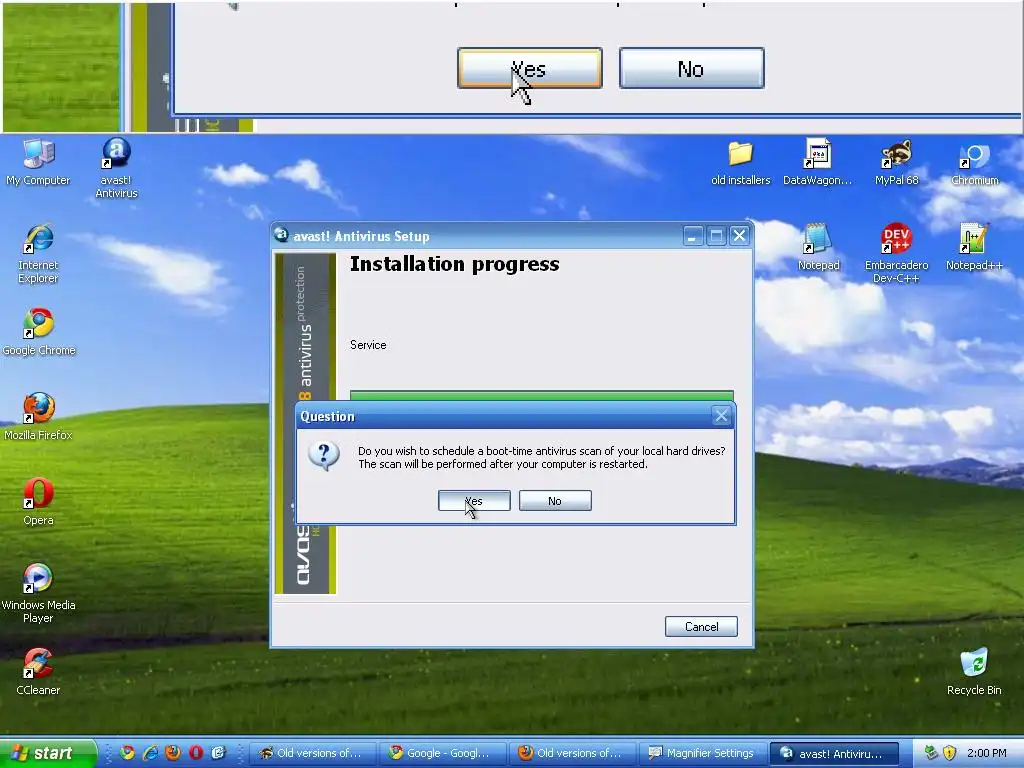1024x768 pixels.
Task: Click Internet Explorer icon in Quick Launch
Action: (x=150, y=753)
